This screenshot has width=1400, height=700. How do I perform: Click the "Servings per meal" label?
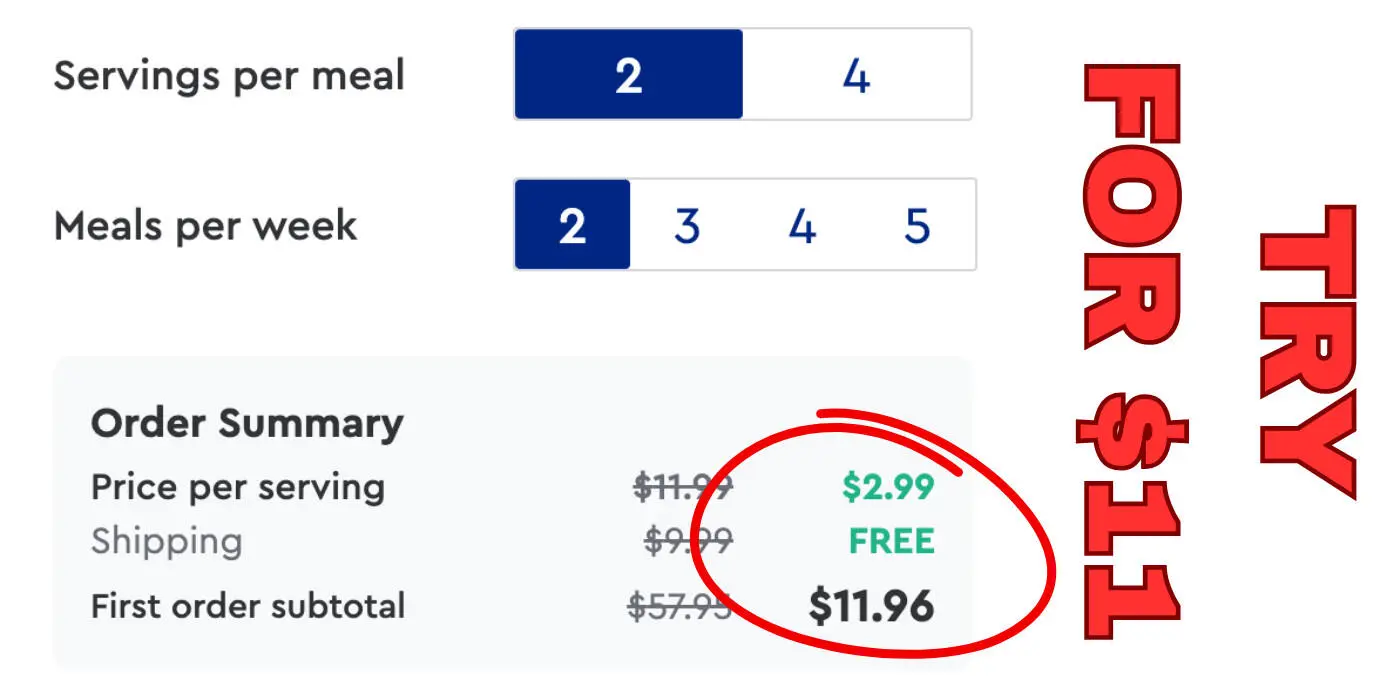tap(229, 76)
